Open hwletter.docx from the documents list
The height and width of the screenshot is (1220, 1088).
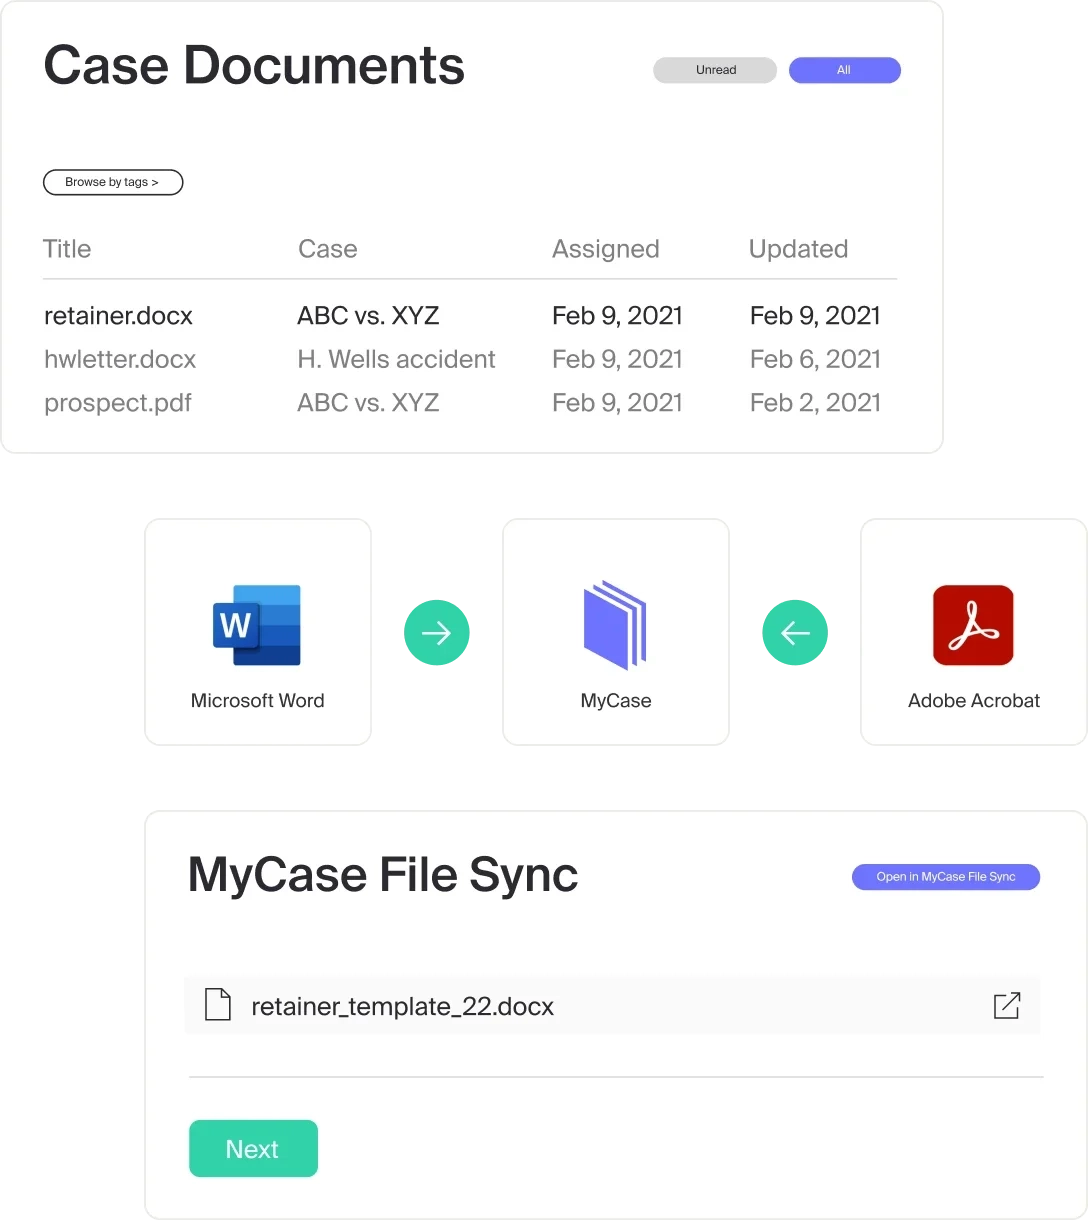pos(120,359)
